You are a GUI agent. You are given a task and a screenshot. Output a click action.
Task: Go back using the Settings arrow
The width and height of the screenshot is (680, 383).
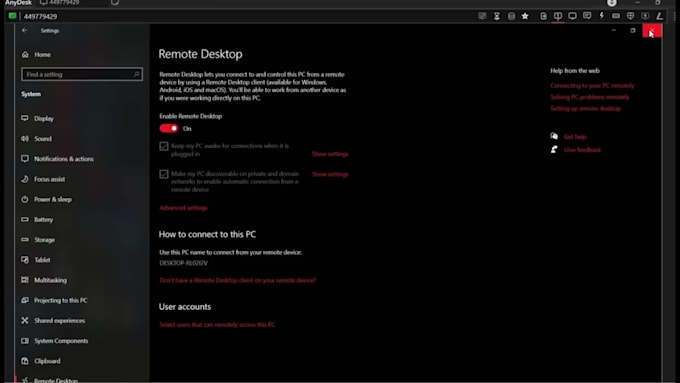coord(24,30)
